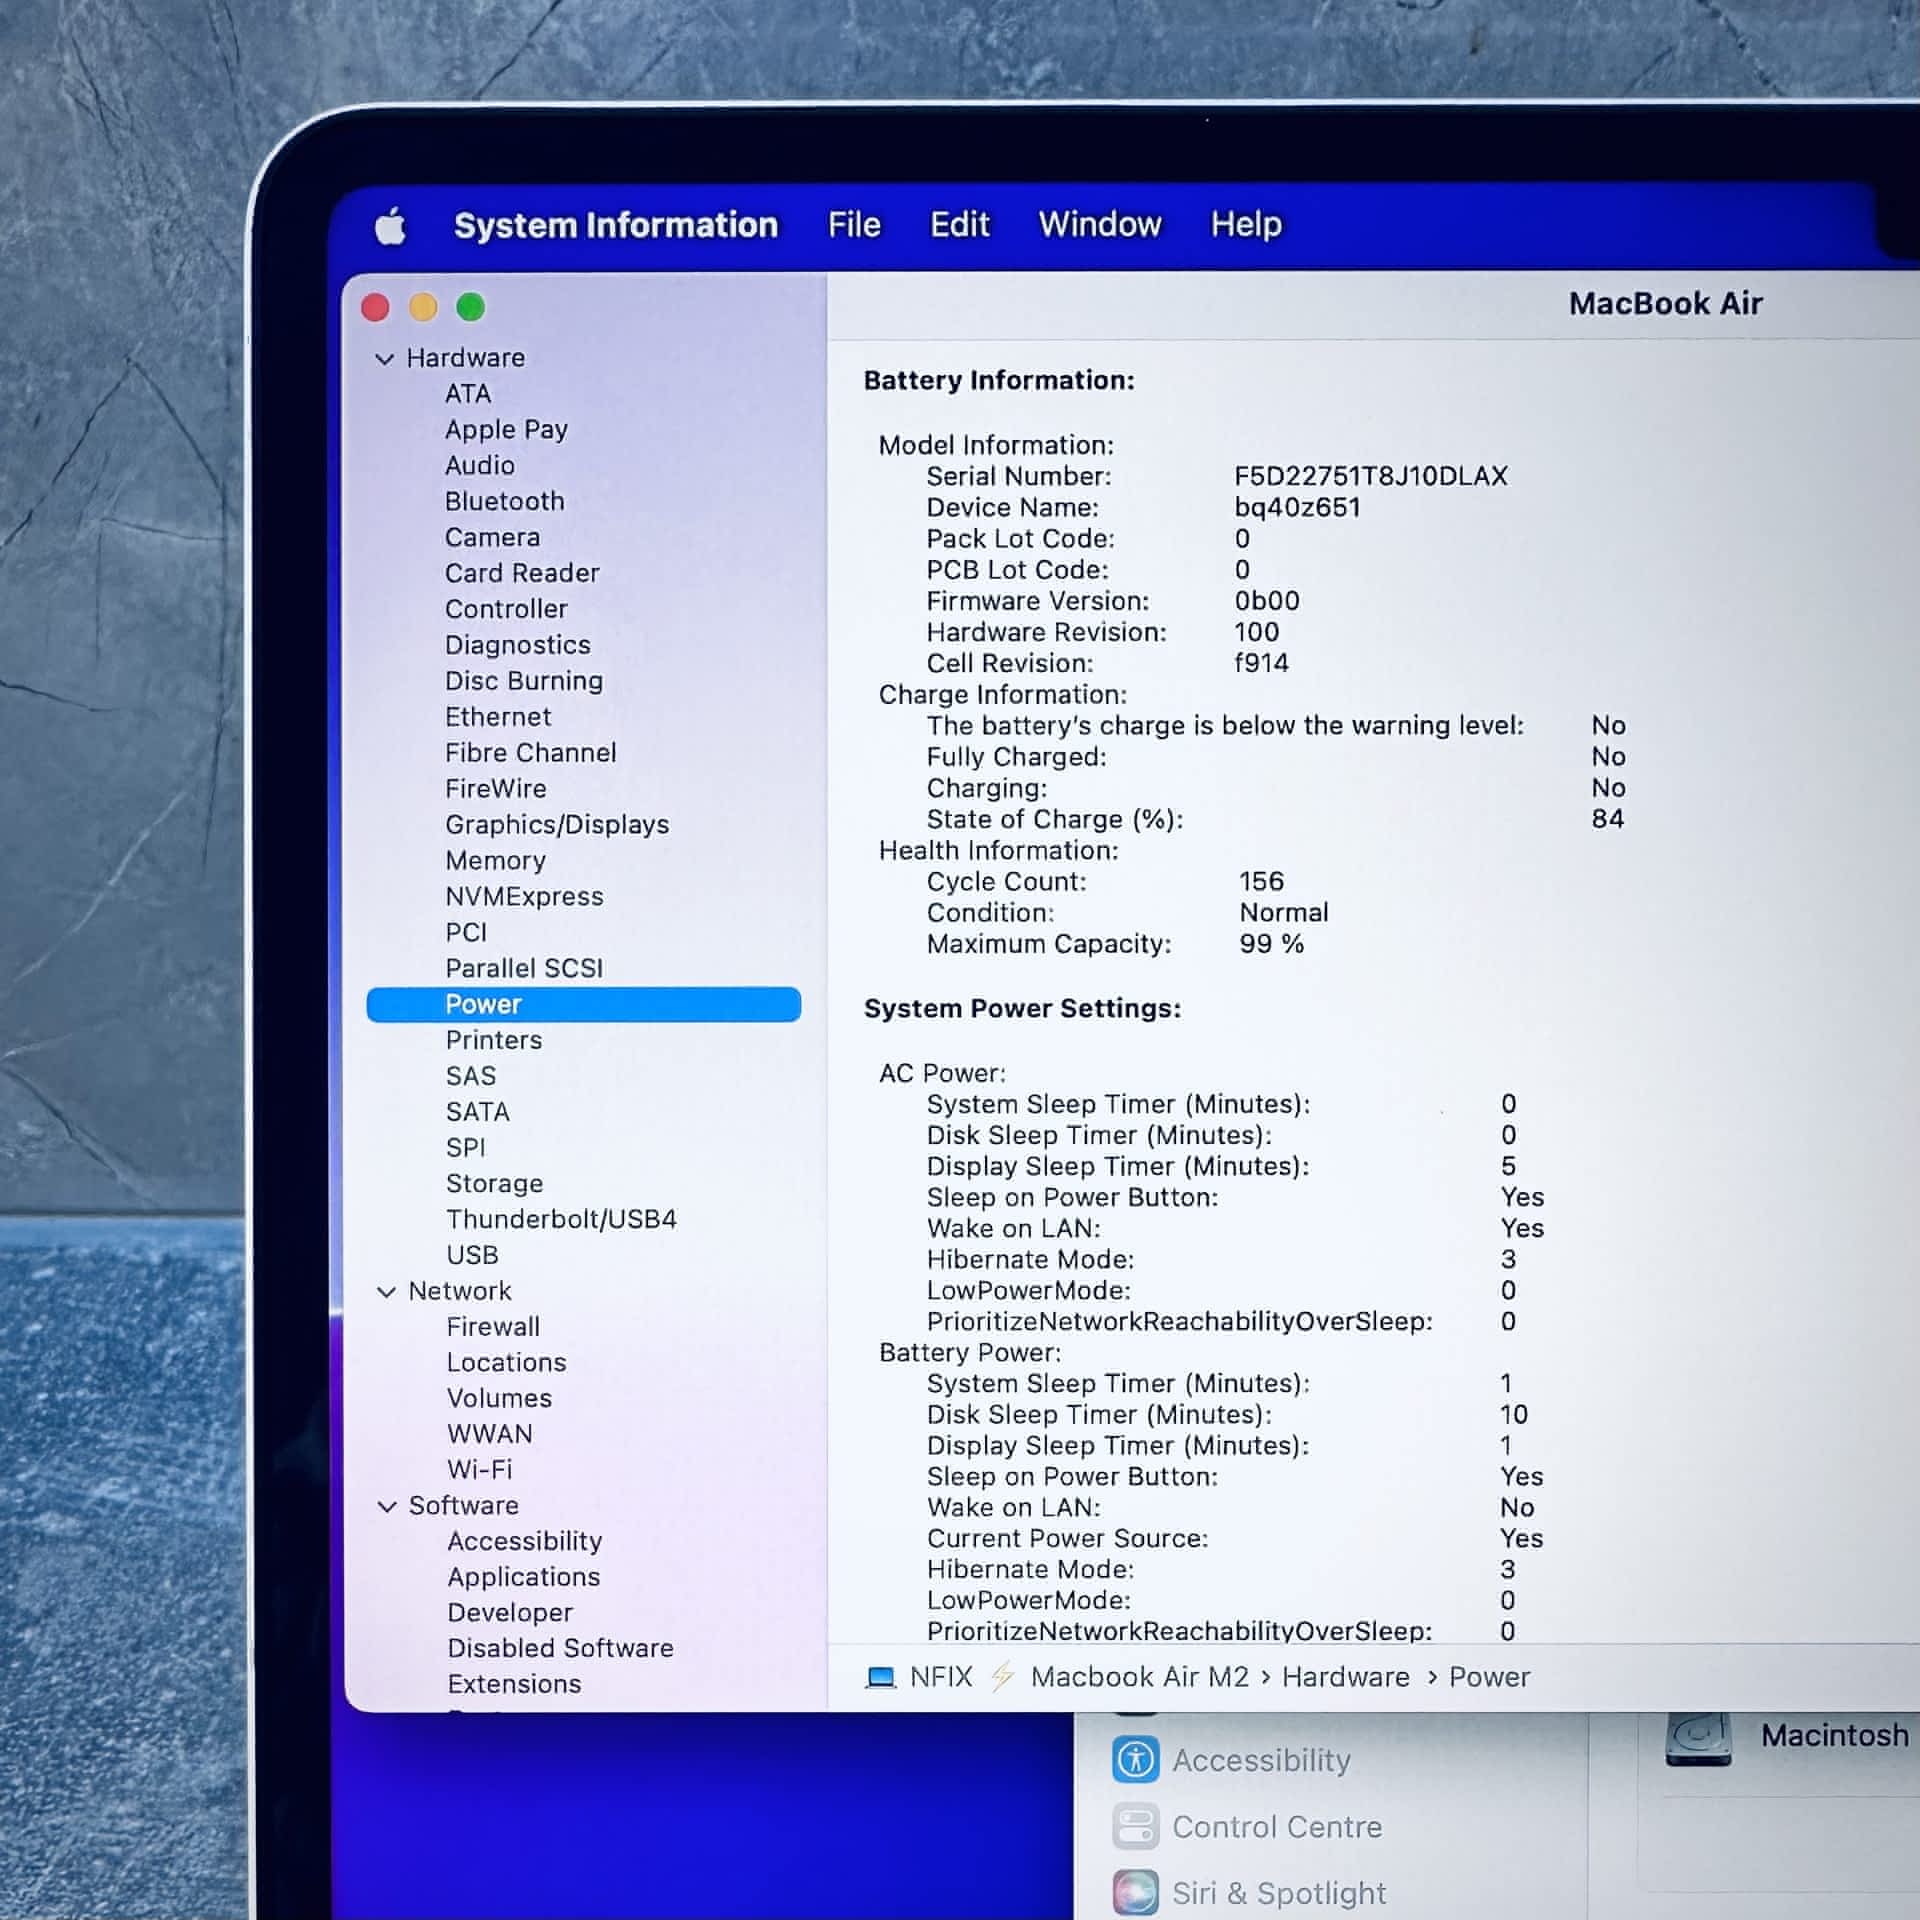Select Thunderbolt/USB4 in the sidebar
Viewport: 1920px width, 1920px height.
coord(561,1219)
